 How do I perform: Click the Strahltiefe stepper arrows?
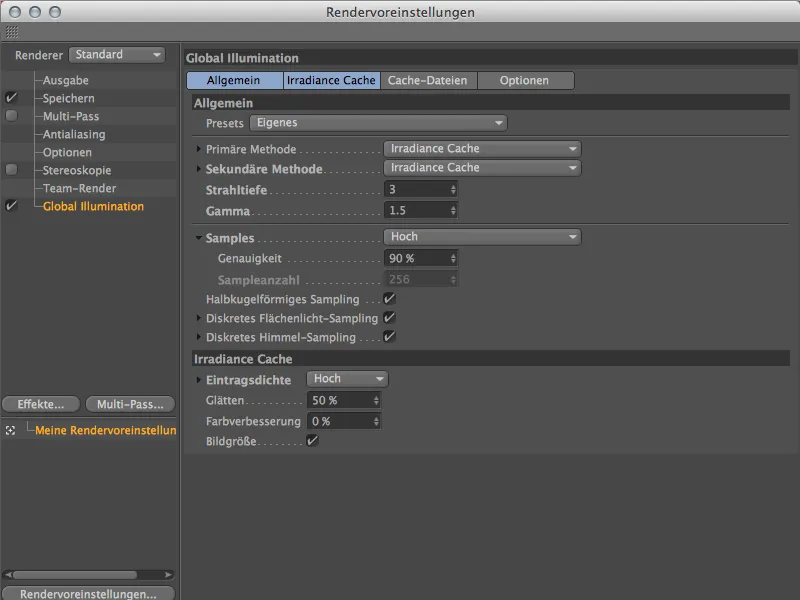pyautogui.click(x=453, y=189)
